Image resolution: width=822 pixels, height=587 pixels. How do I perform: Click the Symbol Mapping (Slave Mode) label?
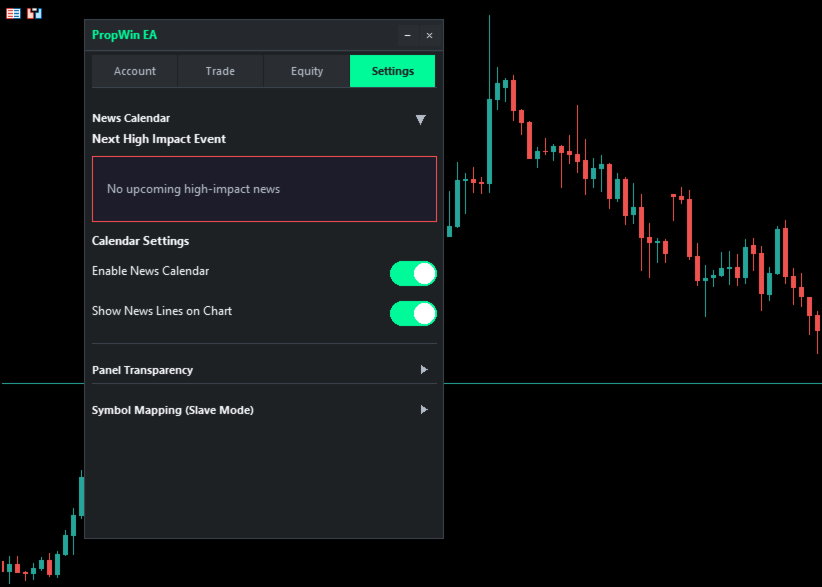[x=172, y=410]
